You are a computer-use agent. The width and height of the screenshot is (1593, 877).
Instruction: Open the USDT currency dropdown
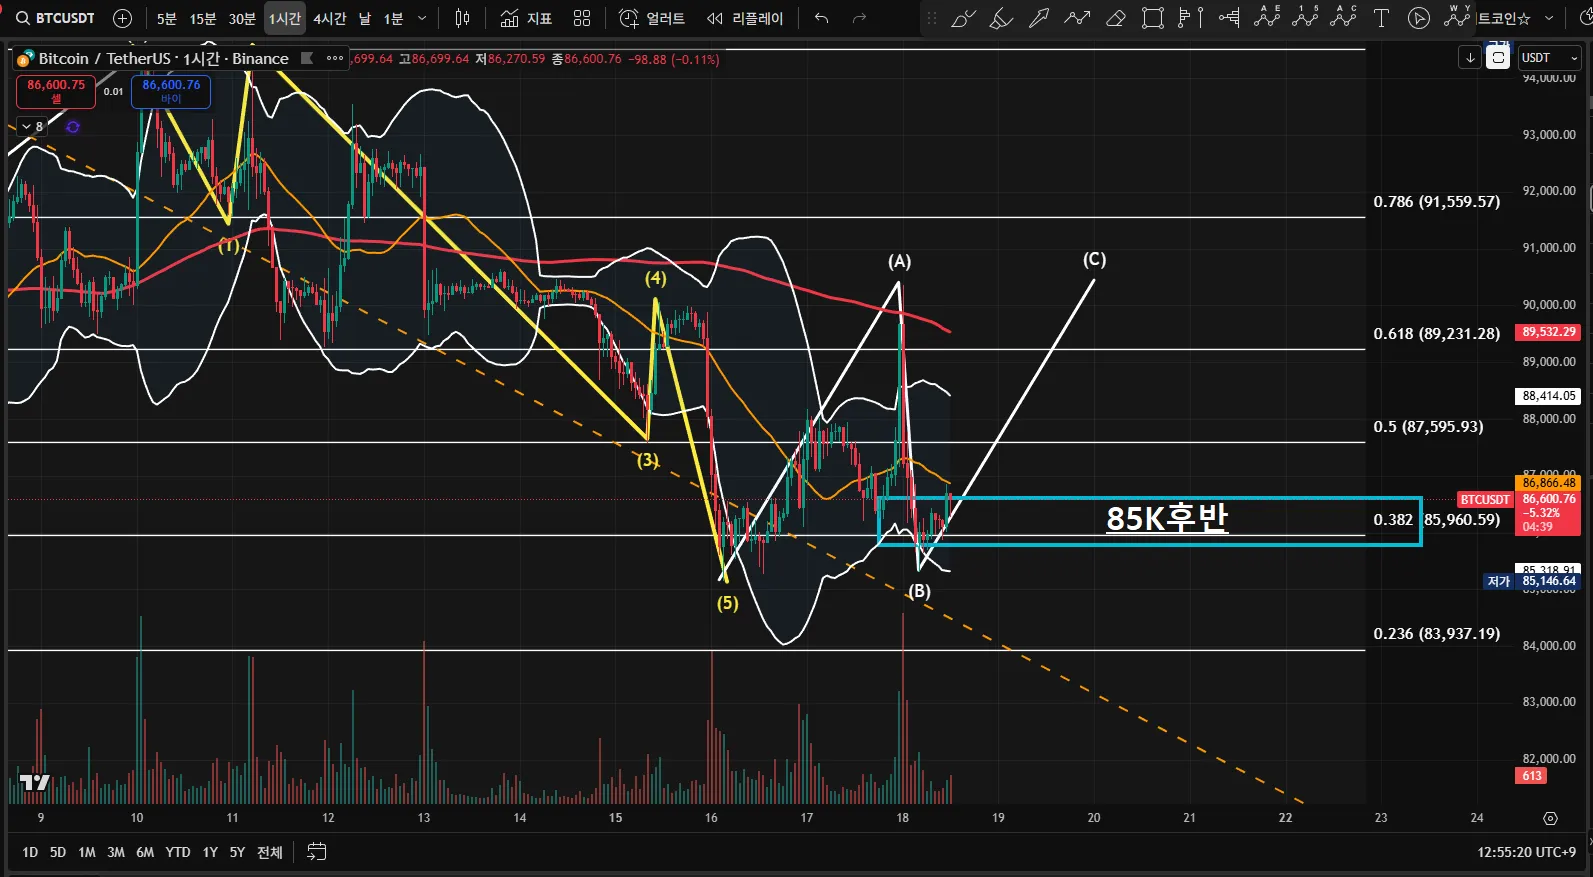tap(1549, 58)
